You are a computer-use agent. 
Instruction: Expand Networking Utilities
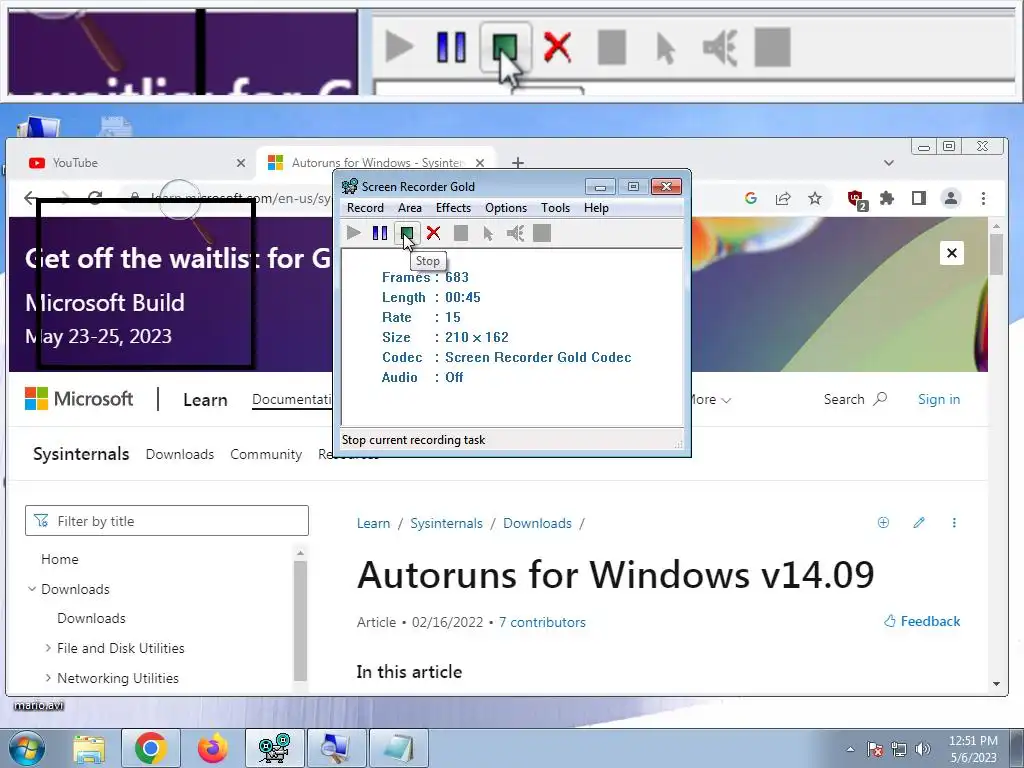[48, 678]
